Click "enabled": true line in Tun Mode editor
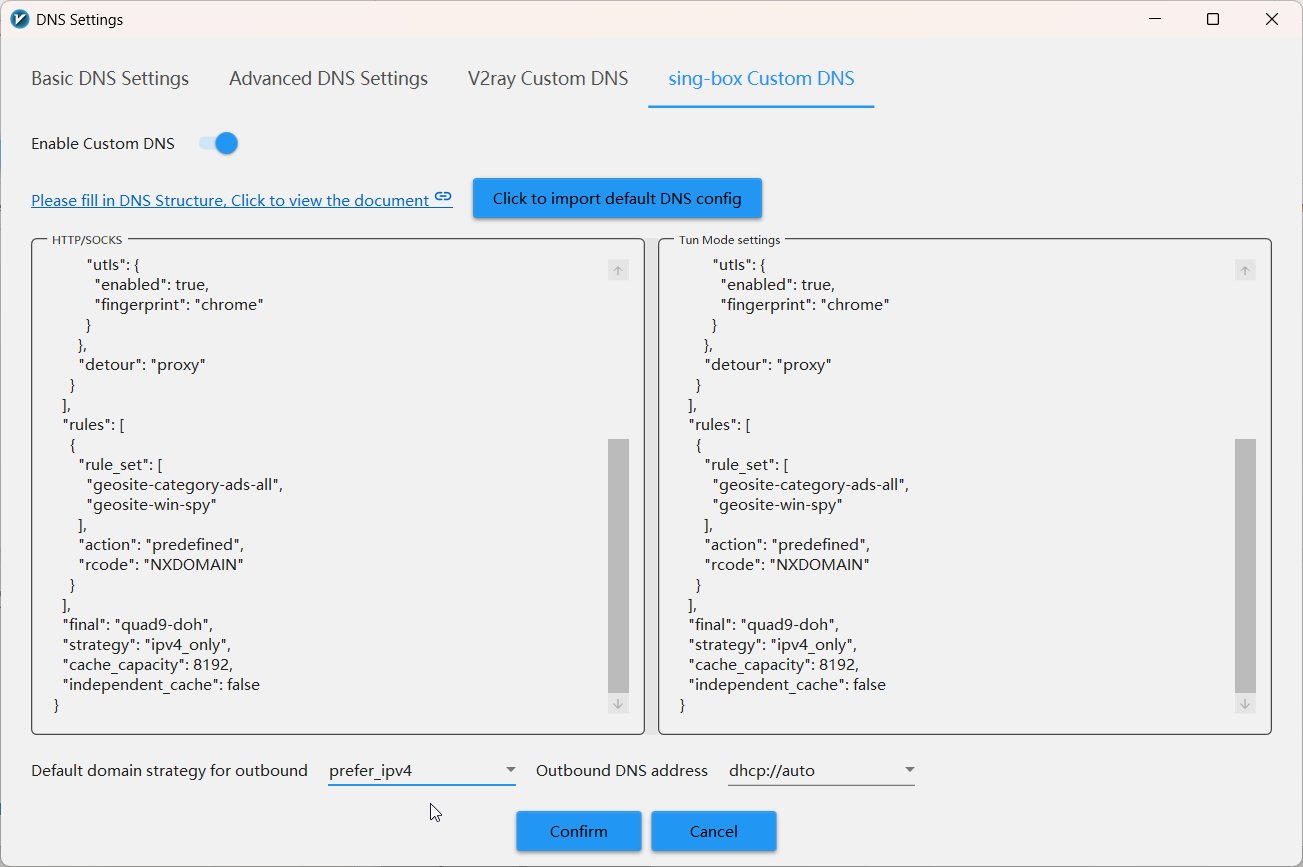This screenshot has height=867, width=1303. [777, 285]
